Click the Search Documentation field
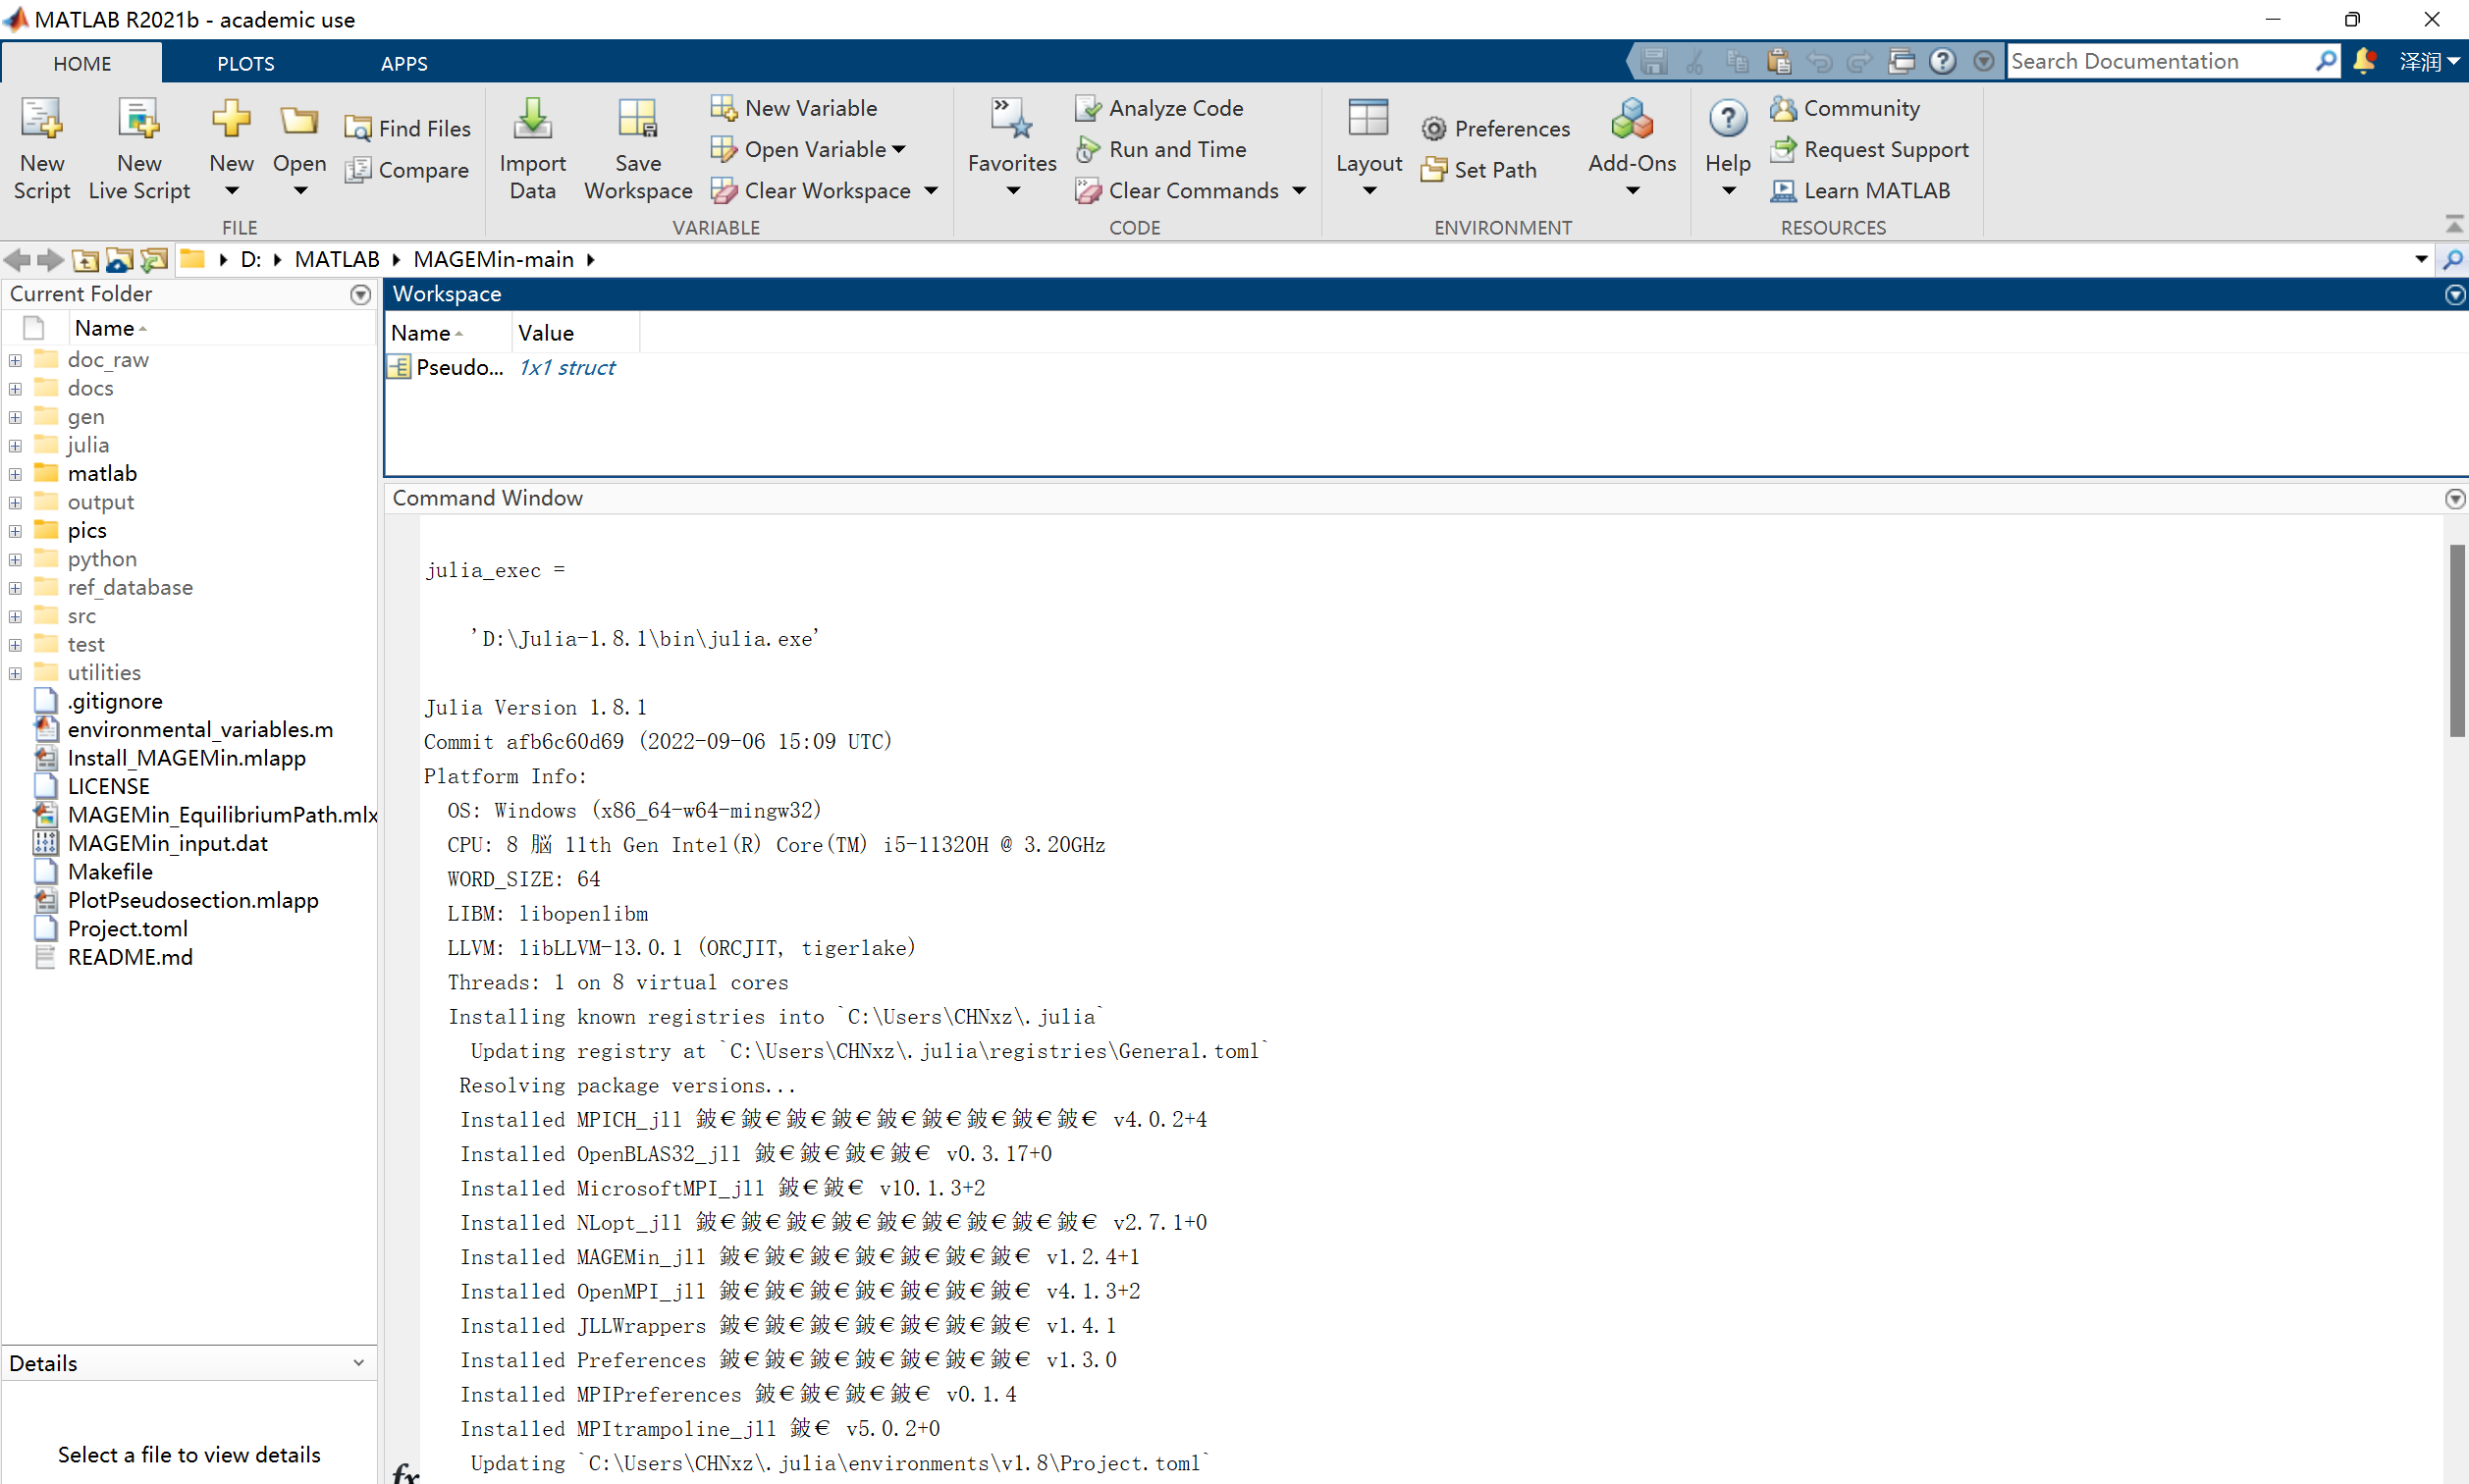2469x1484 pixels. (2150, 61)
